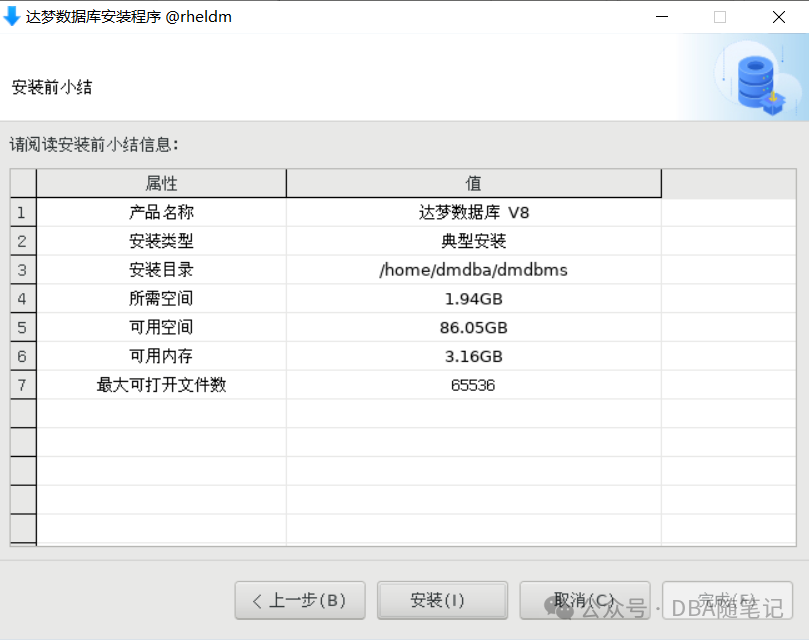
Task: Click the 安装目录 cell
Action: tap(161, 270)
